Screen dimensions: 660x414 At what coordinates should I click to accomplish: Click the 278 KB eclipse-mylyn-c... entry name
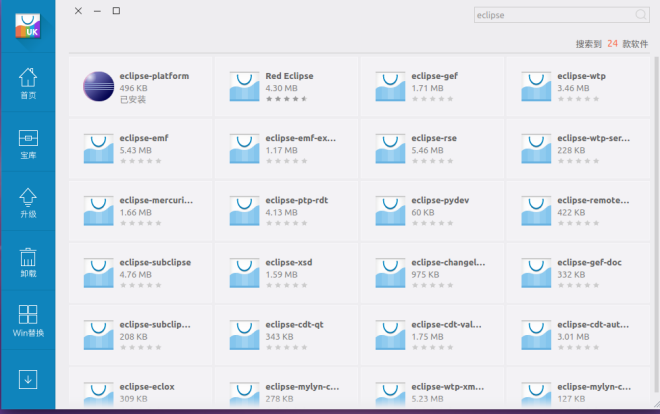pyautogui.click(x=302, y=387)
